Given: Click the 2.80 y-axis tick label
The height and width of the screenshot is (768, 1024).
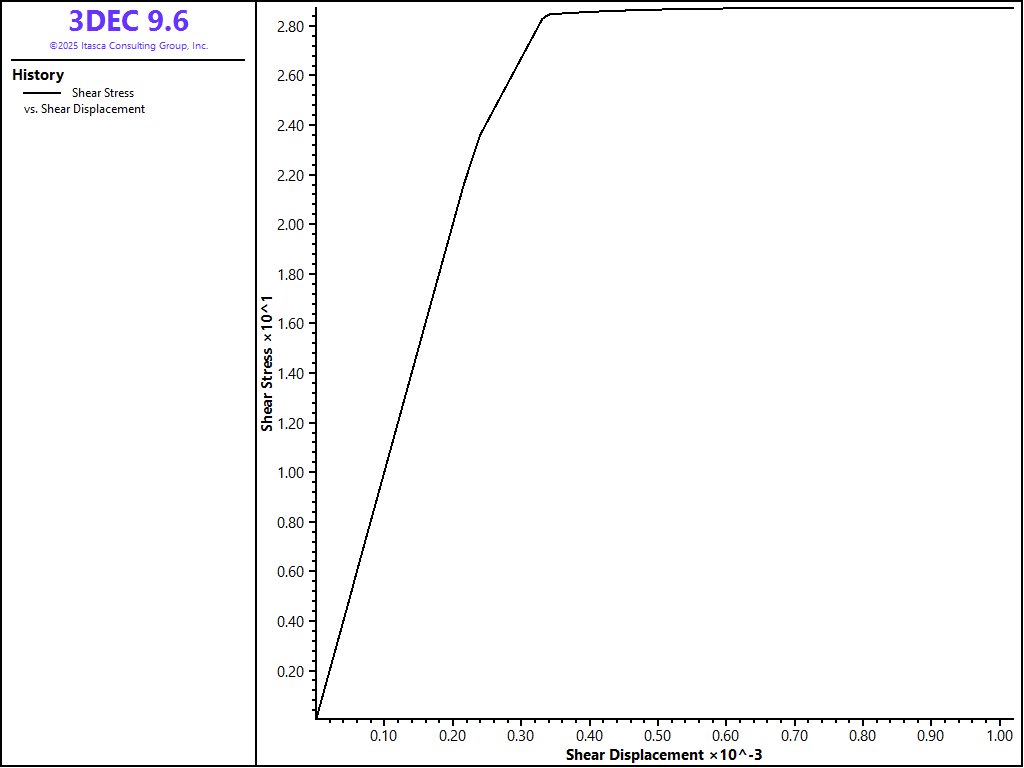Looking at the screenshot, I should click(x=291, y=26).
